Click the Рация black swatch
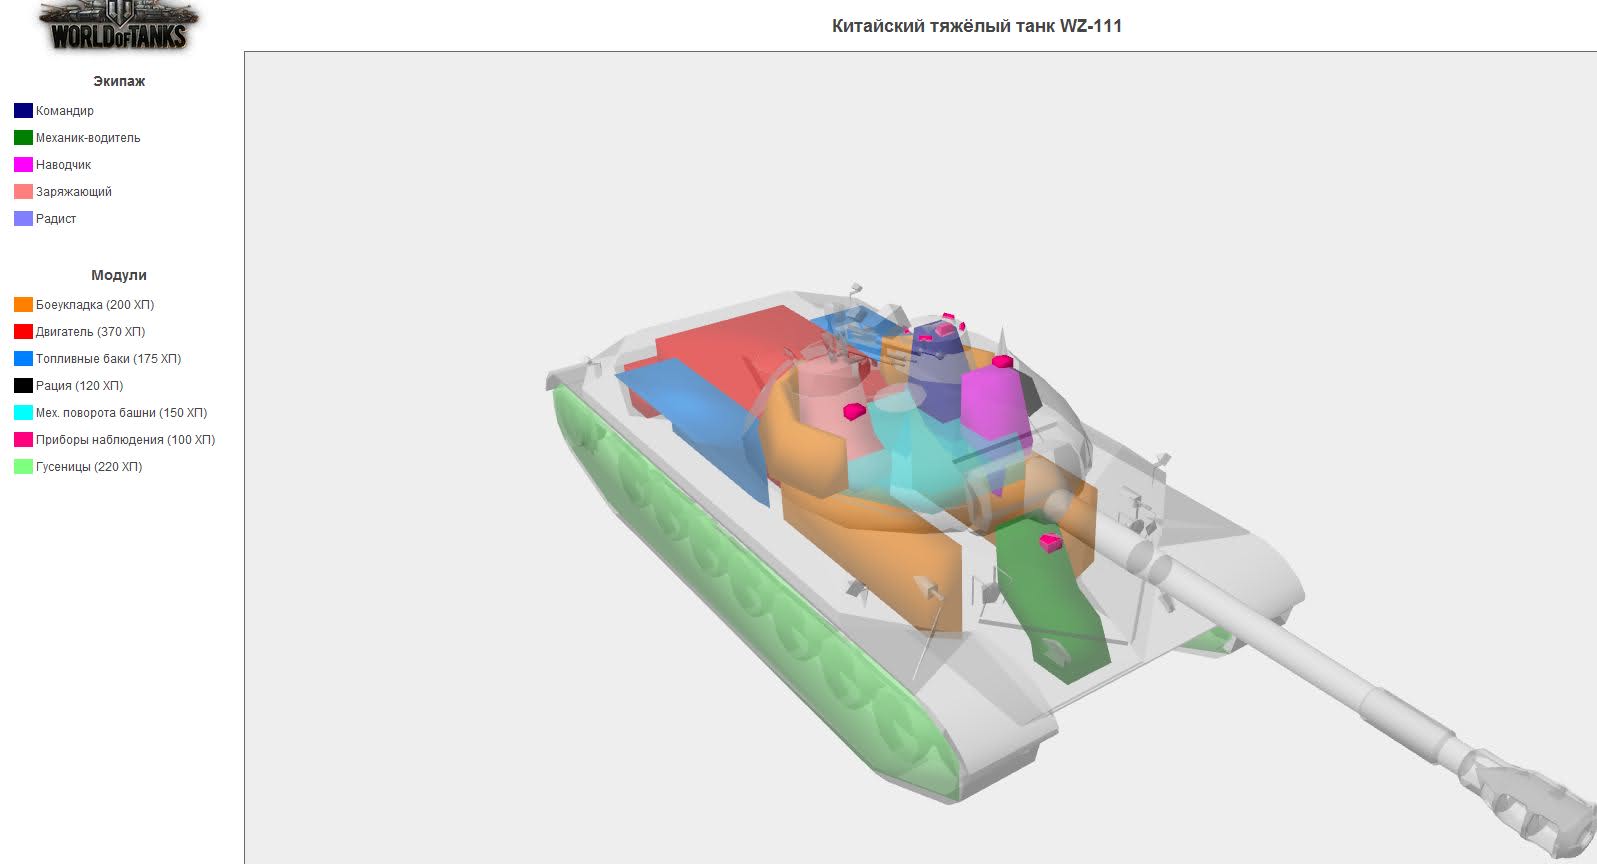This screenshot has height=864, width=1597. (x=23, y=386)
